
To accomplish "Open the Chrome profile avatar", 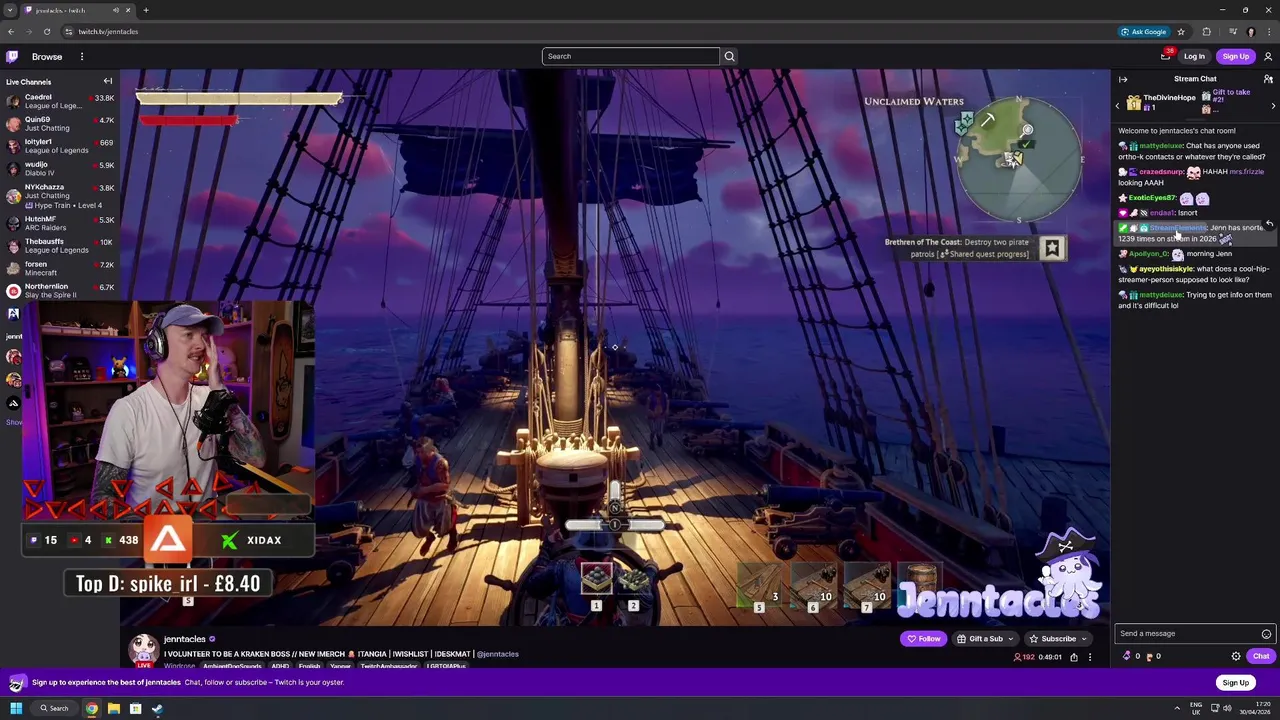I will 1250,31.
